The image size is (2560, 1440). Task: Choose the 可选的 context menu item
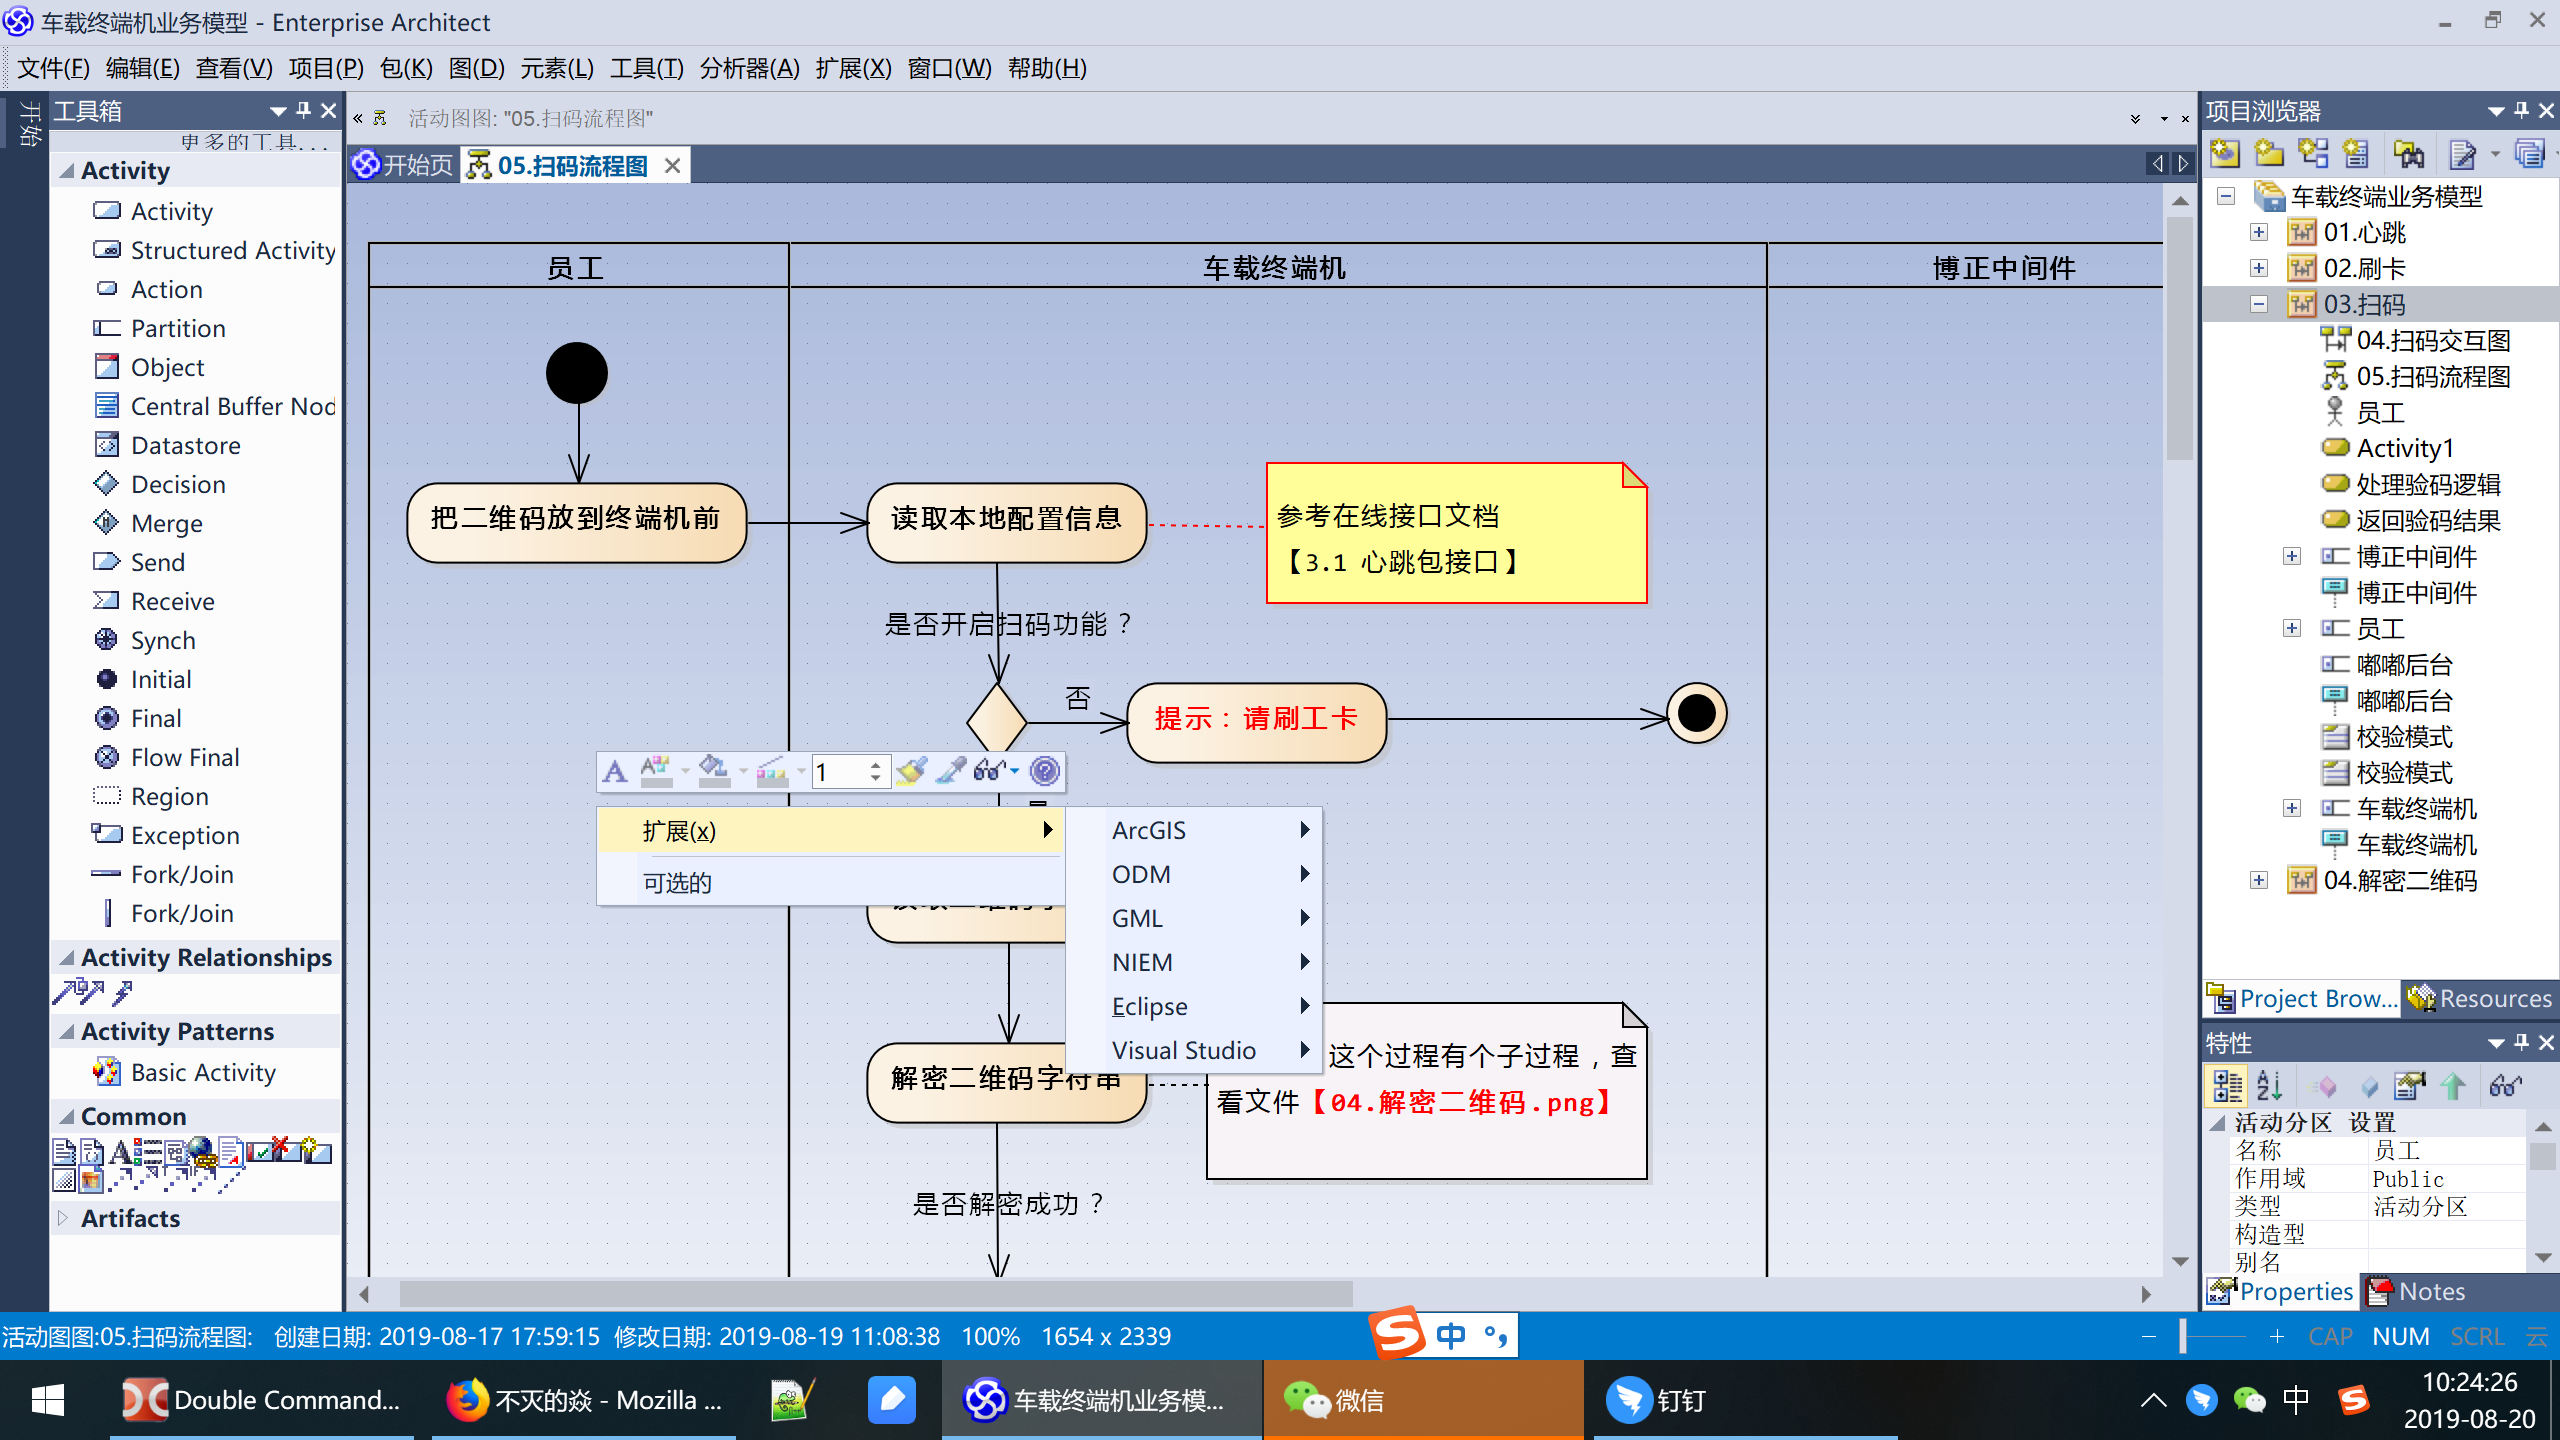tap(832, 883)
